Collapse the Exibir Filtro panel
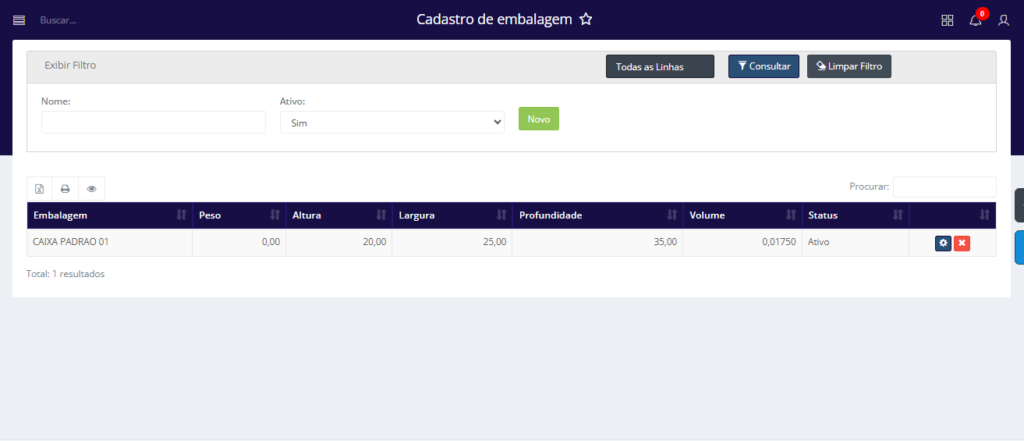 point(70,65)
